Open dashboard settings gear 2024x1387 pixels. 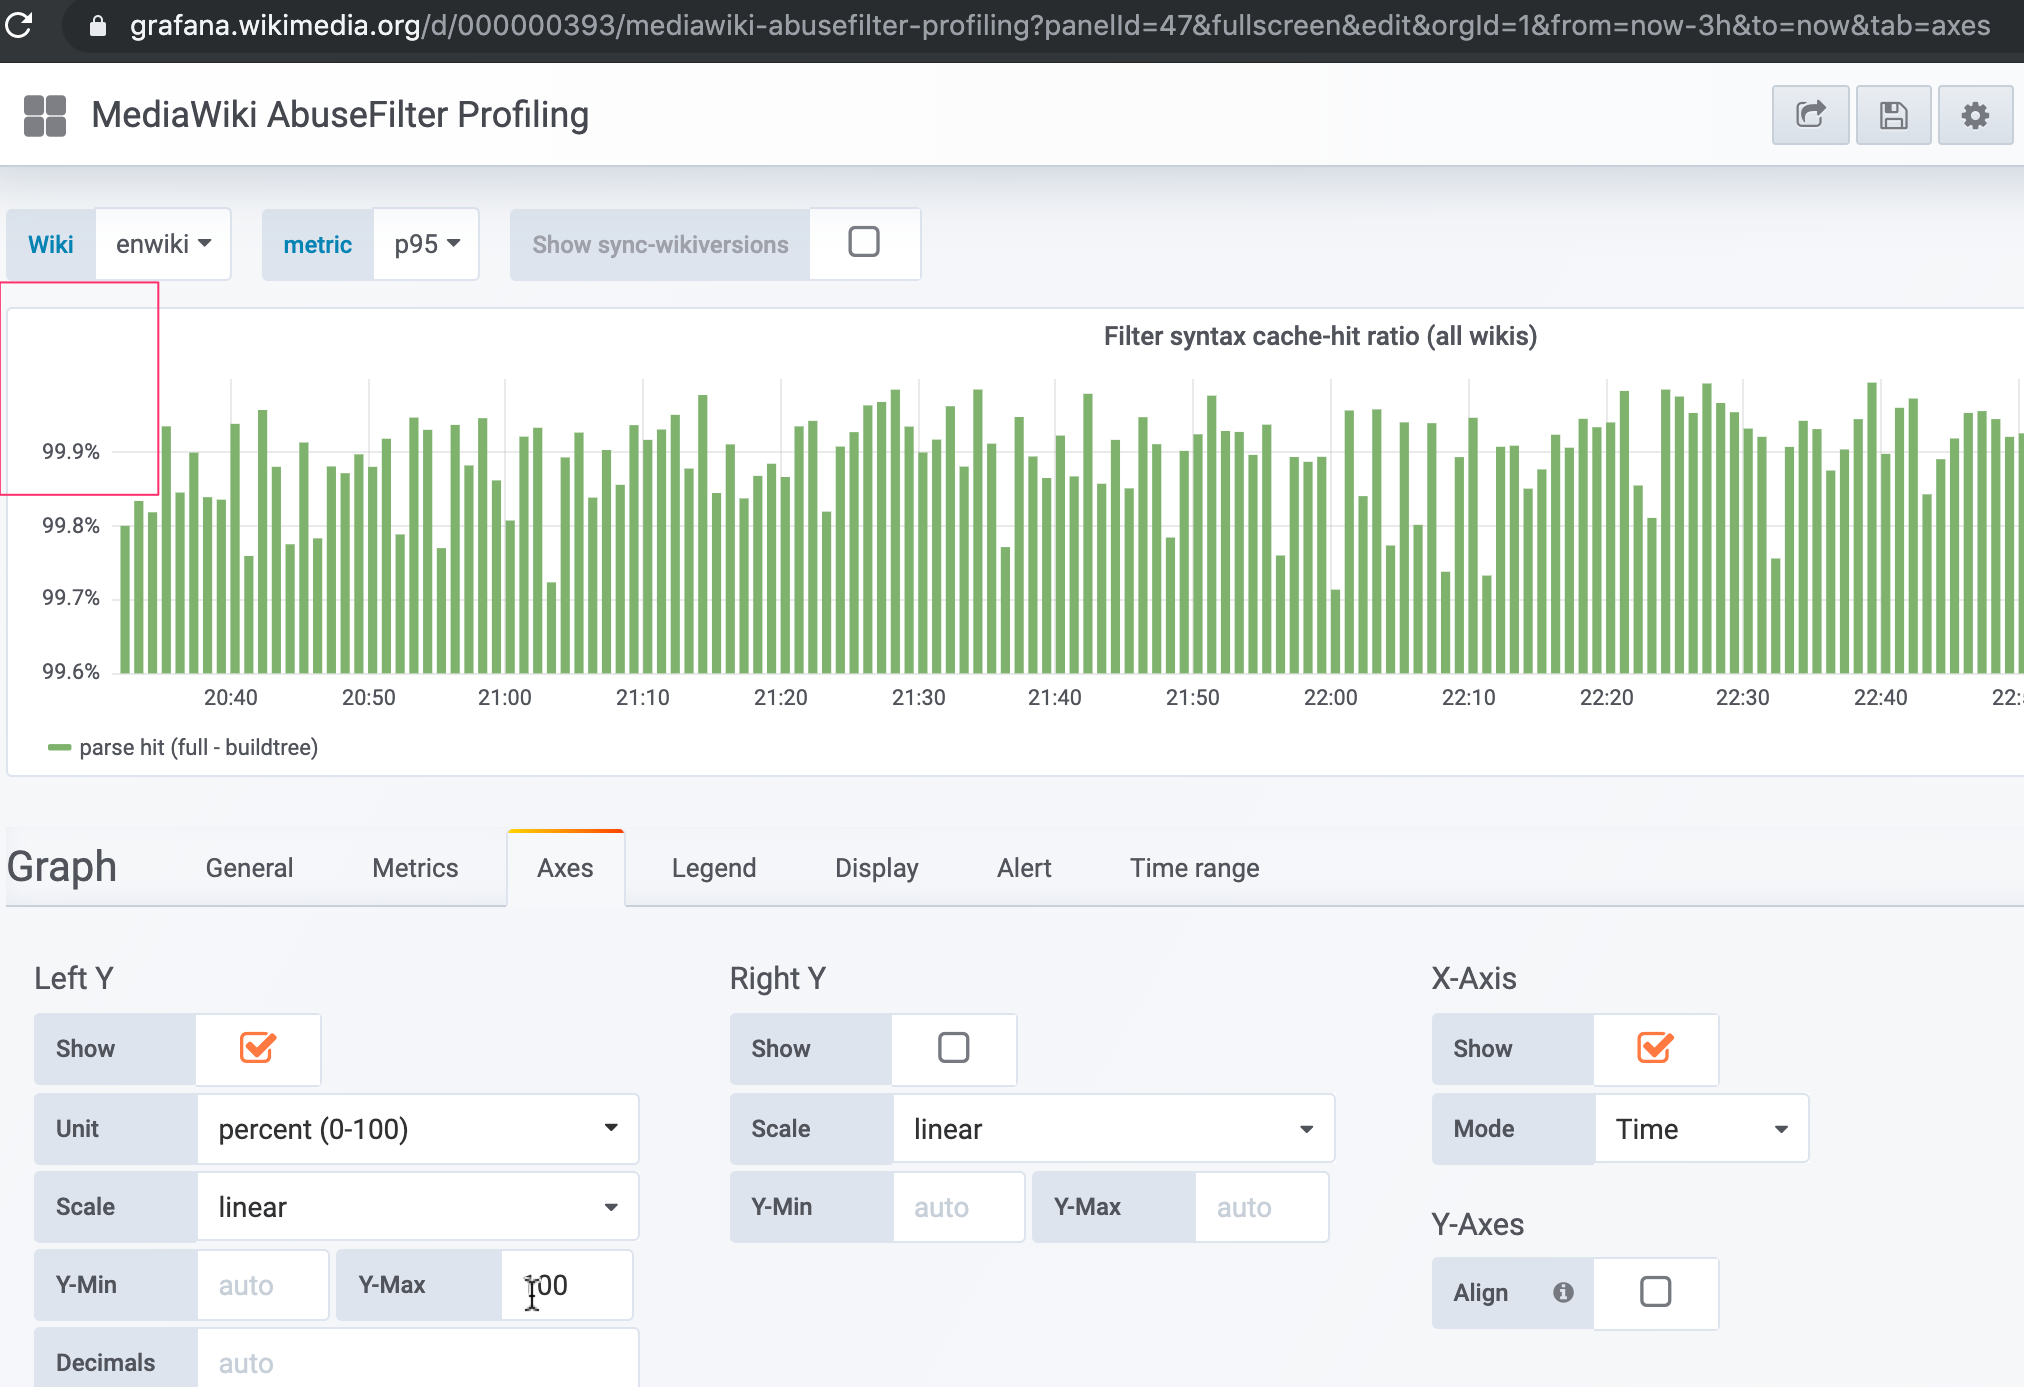point(1975,114)
